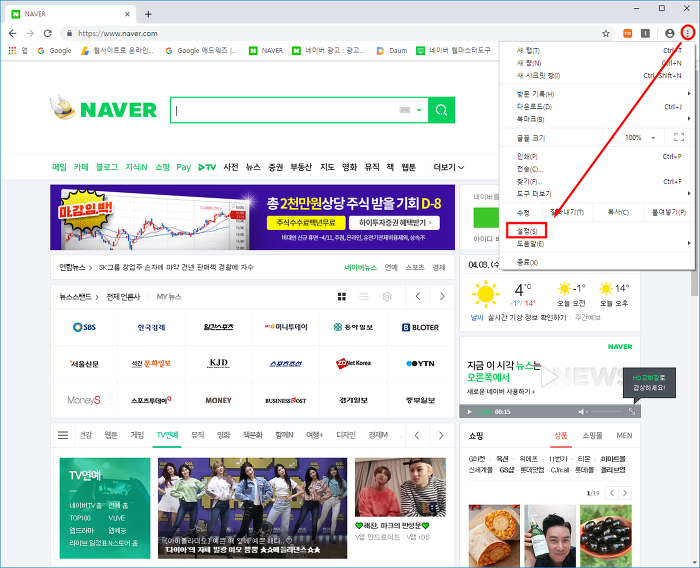Bookmark this page with the star icon

coord(606,33)
